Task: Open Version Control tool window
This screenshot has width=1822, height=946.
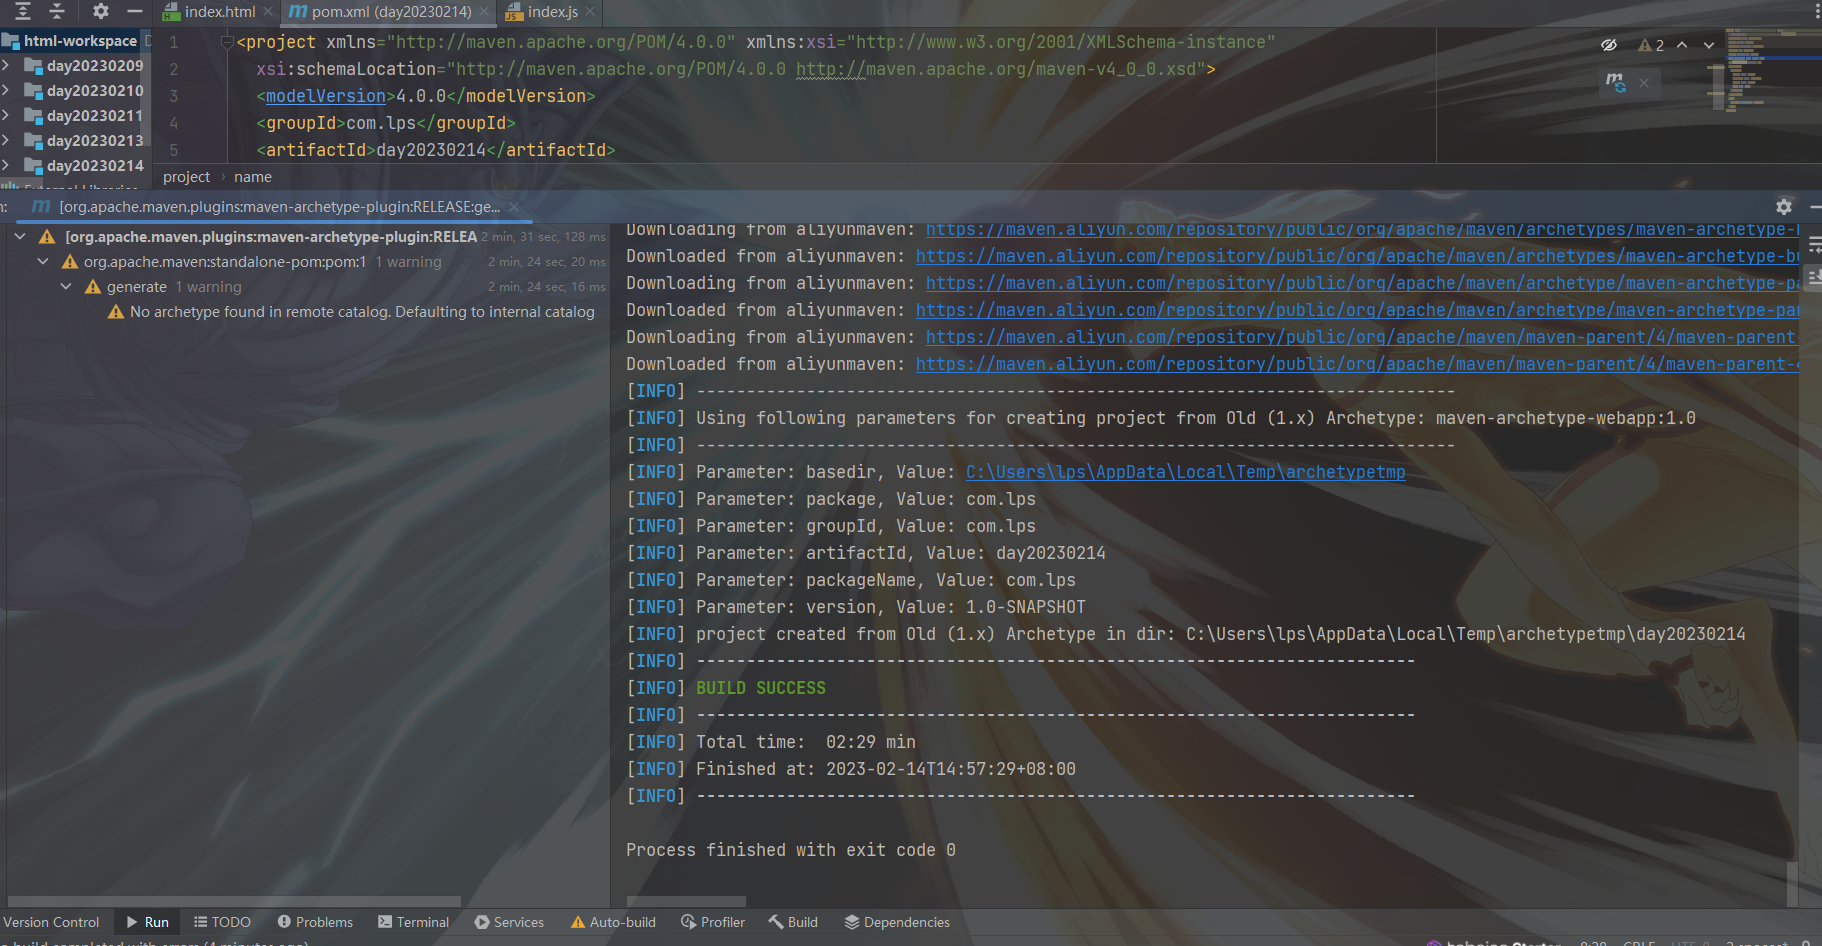Action: point(51,922)
